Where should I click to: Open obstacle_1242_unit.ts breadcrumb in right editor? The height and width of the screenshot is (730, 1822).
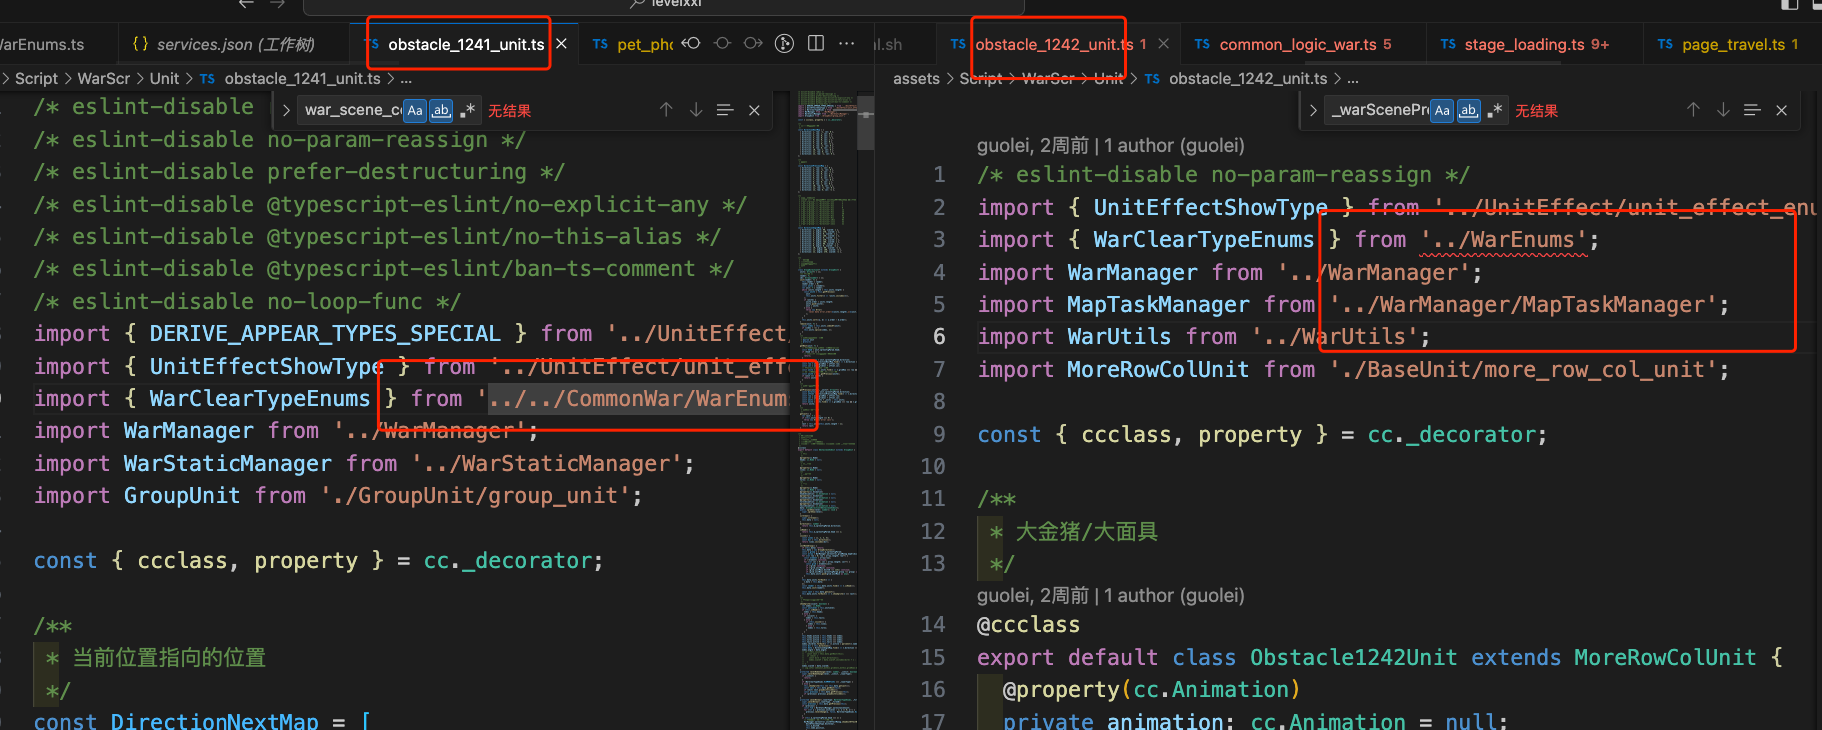tap(1248, 78)
